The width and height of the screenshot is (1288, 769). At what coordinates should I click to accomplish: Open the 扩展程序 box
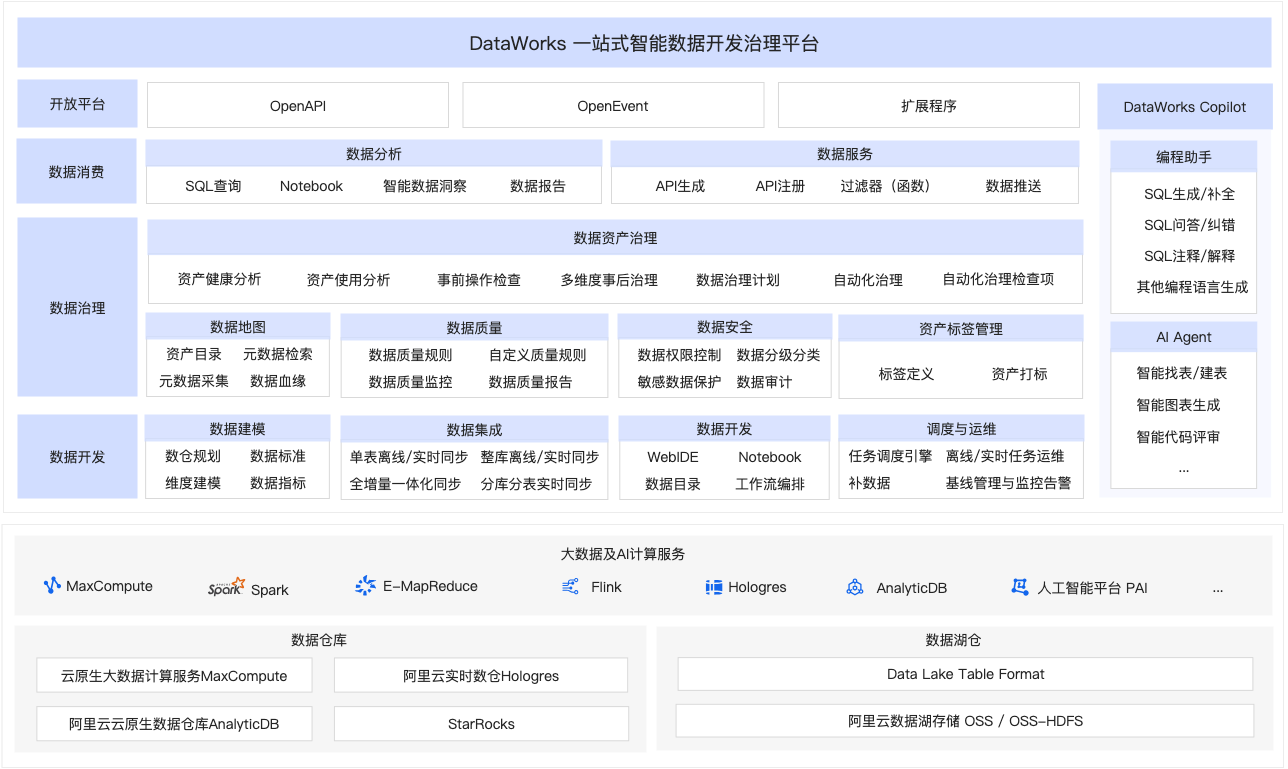(x=929, y=105)
